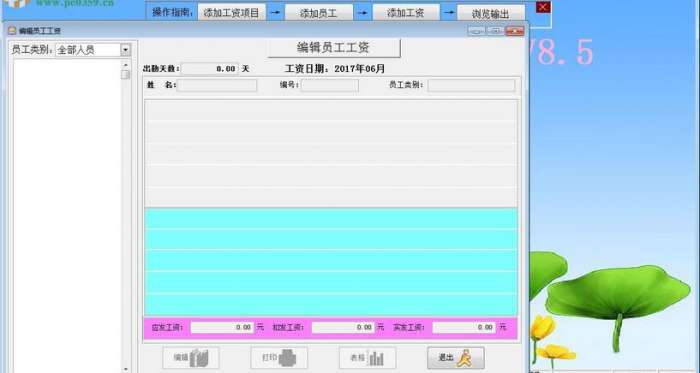Select the 全部人员 combo box
The image size is (700, 373).
(x=93, y=50)
